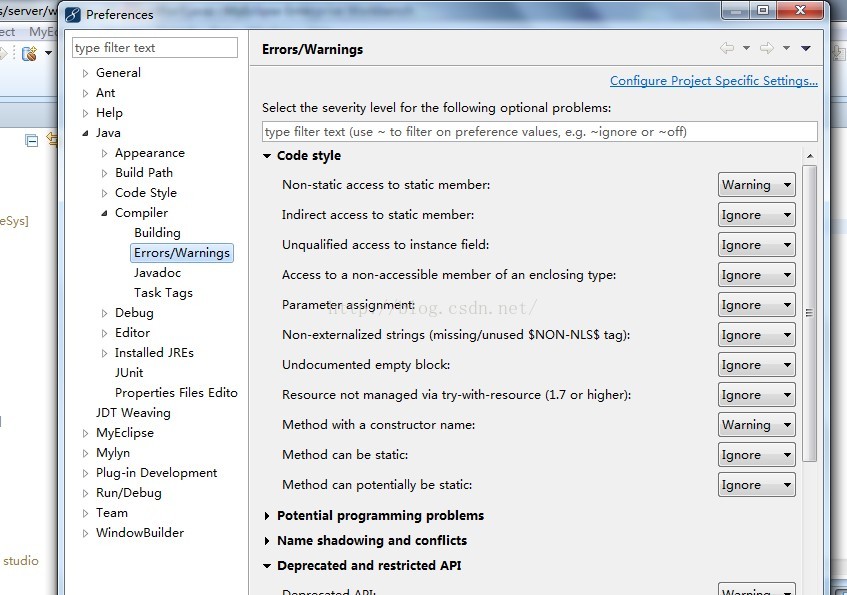Expand the Mylyn tree node
Screen dimensions: 847x595
coord(85,453)
